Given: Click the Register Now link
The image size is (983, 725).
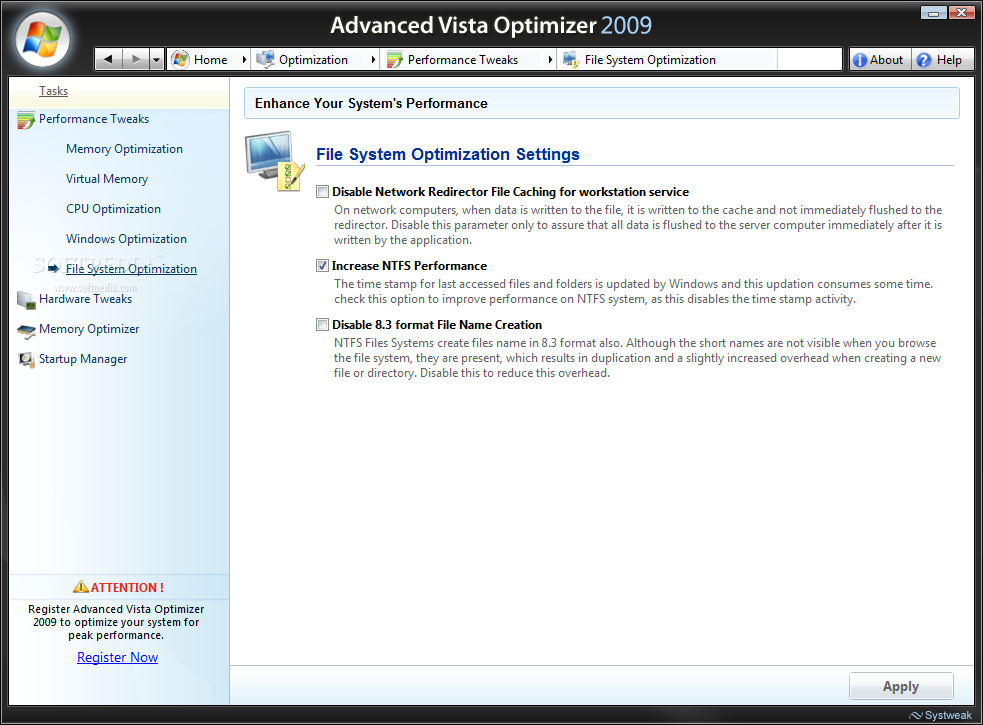Looking at the screenshot, I should (117, 657).
